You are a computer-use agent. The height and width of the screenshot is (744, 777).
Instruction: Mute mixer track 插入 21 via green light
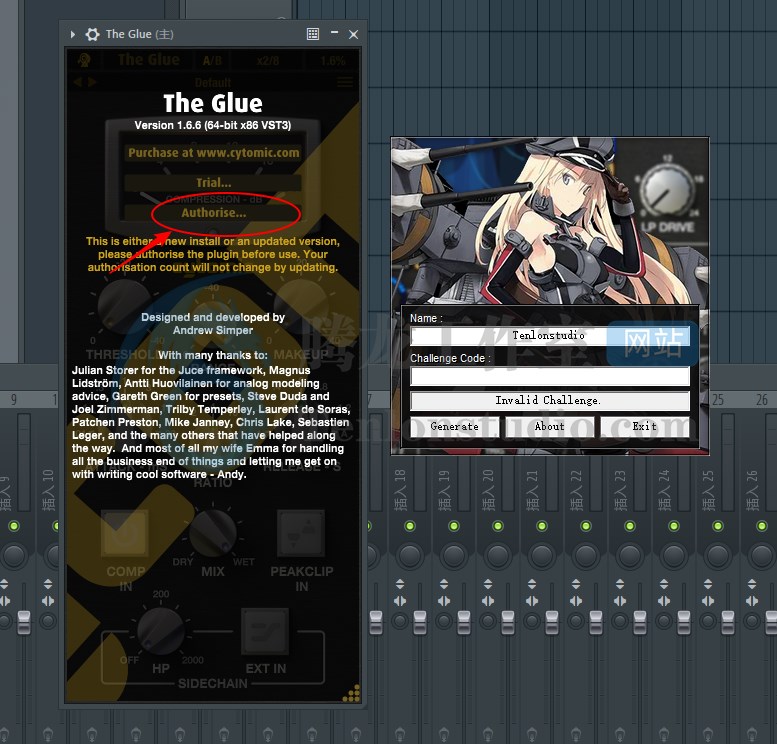542,526
